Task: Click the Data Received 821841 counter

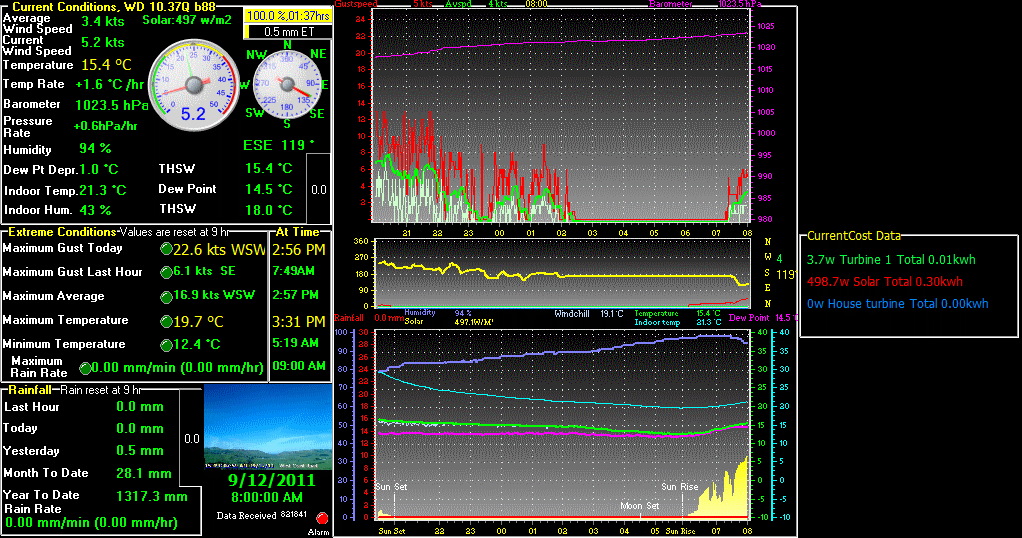Action: (x=261, y=515)
